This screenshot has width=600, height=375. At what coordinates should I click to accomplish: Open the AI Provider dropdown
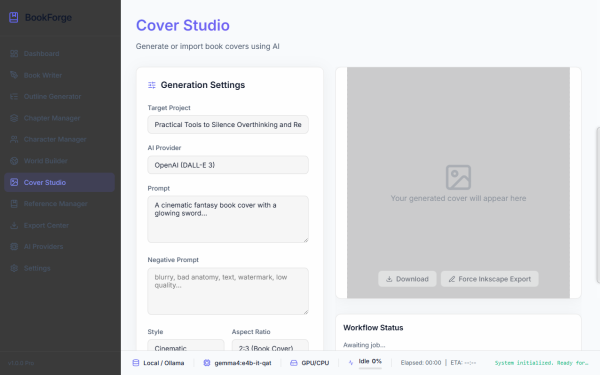click(x=228, y=165)
